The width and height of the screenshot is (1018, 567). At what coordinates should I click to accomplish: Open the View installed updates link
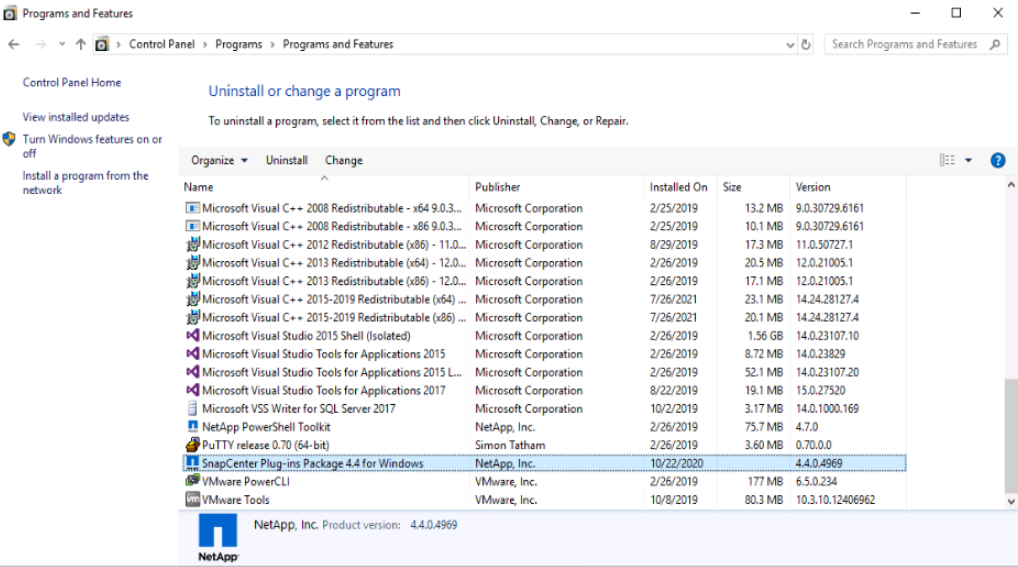tap(76, 118)
